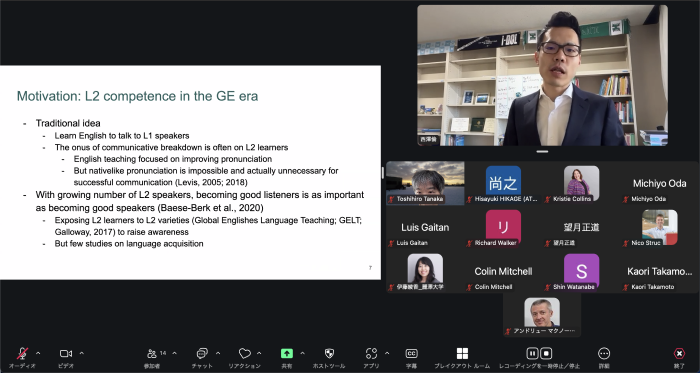
Task: Expand the video options chevron
Action: point(82,353)
